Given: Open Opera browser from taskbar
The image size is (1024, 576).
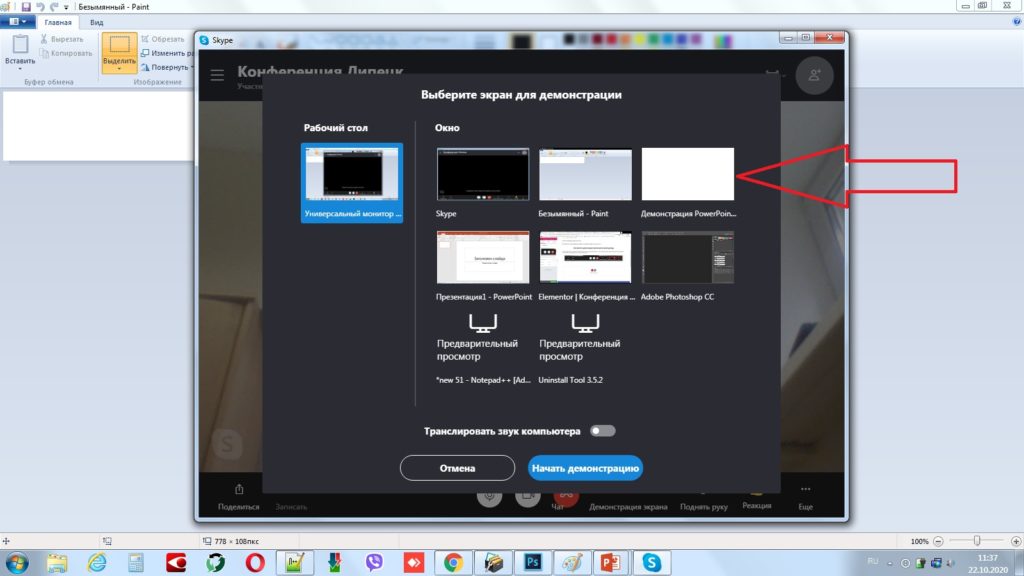Looking at the screenshot, I should pyautogui.click(x=255, y=562).
